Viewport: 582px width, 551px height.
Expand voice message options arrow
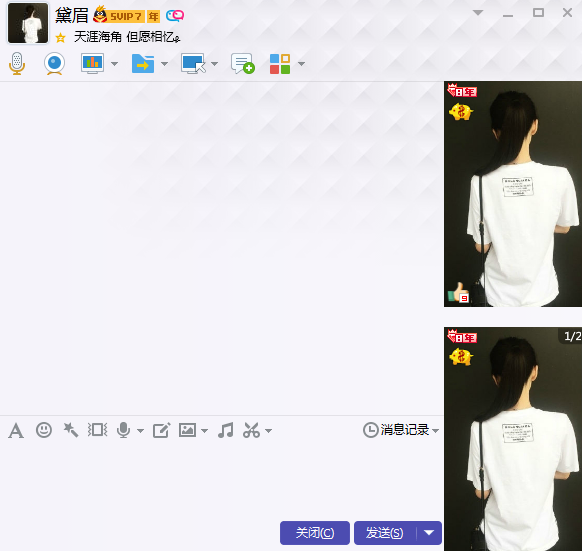pos(140,431)
